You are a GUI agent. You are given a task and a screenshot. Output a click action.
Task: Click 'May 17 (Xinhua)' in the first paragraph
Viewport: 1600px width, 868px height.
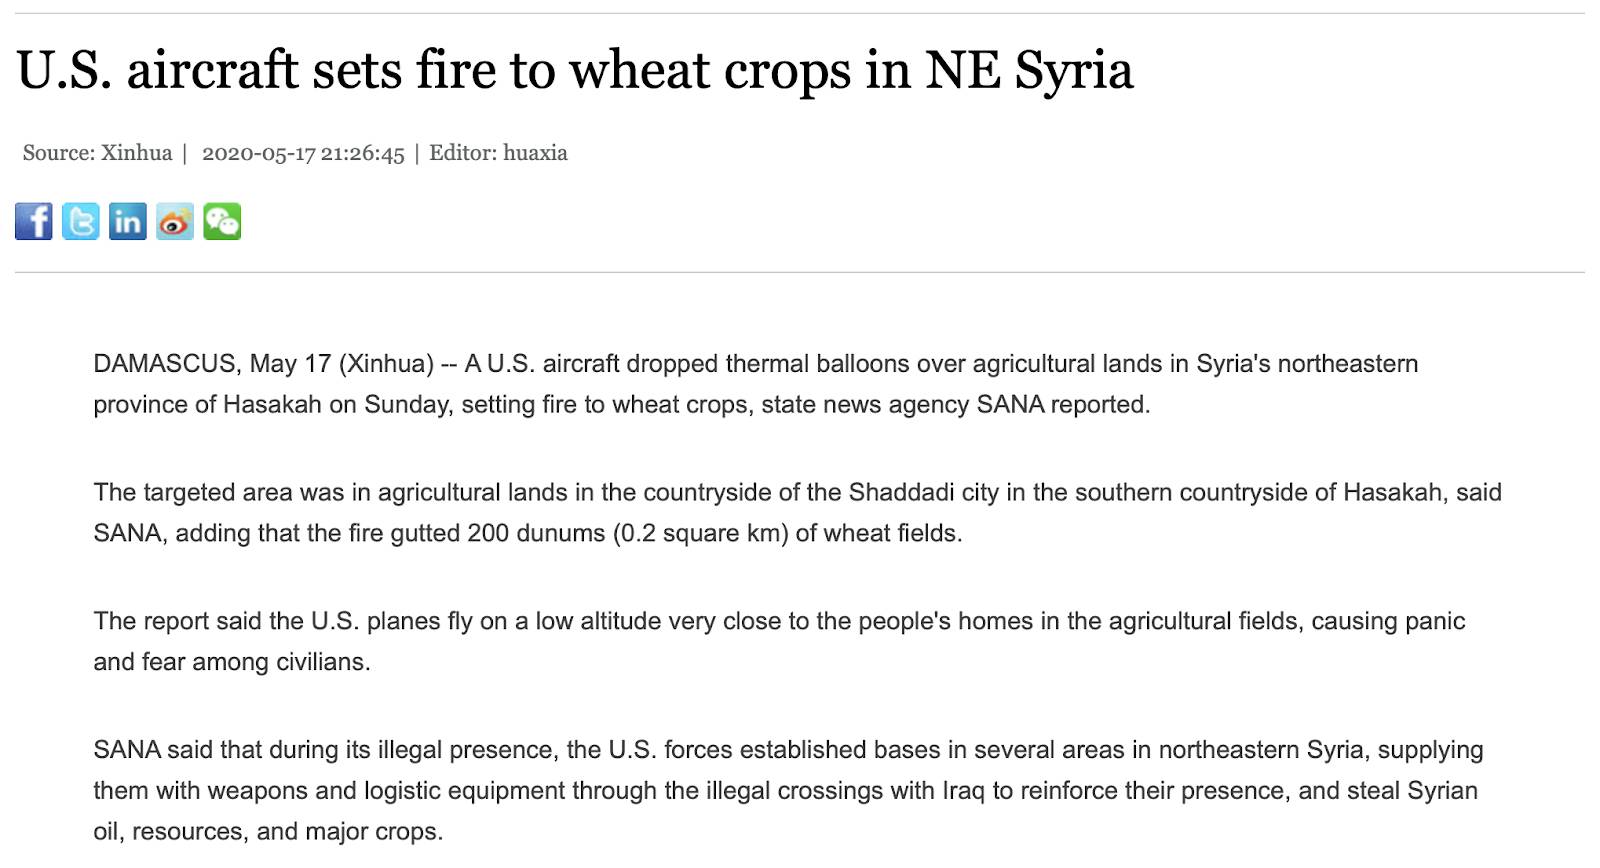tap(342, 363)
